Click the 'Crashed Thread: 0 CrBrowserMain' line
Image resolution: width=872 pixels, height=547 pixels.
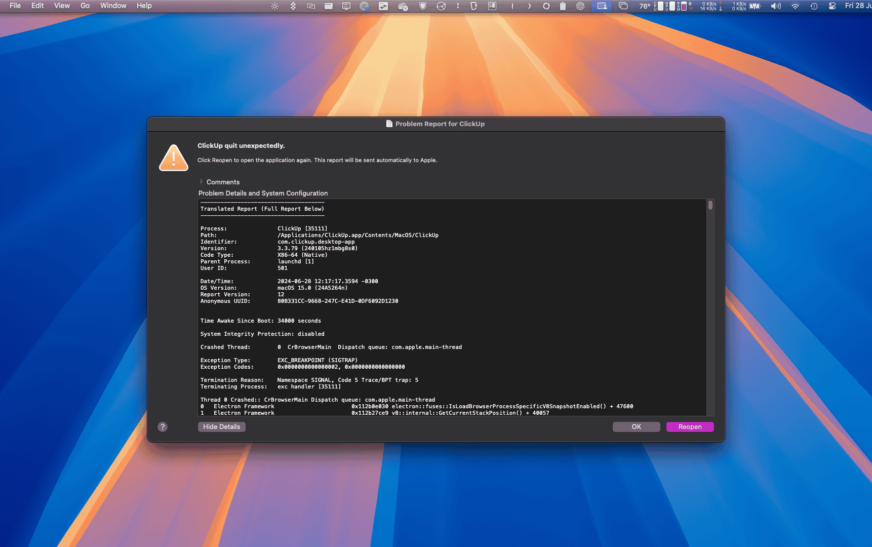coord(331,347)
